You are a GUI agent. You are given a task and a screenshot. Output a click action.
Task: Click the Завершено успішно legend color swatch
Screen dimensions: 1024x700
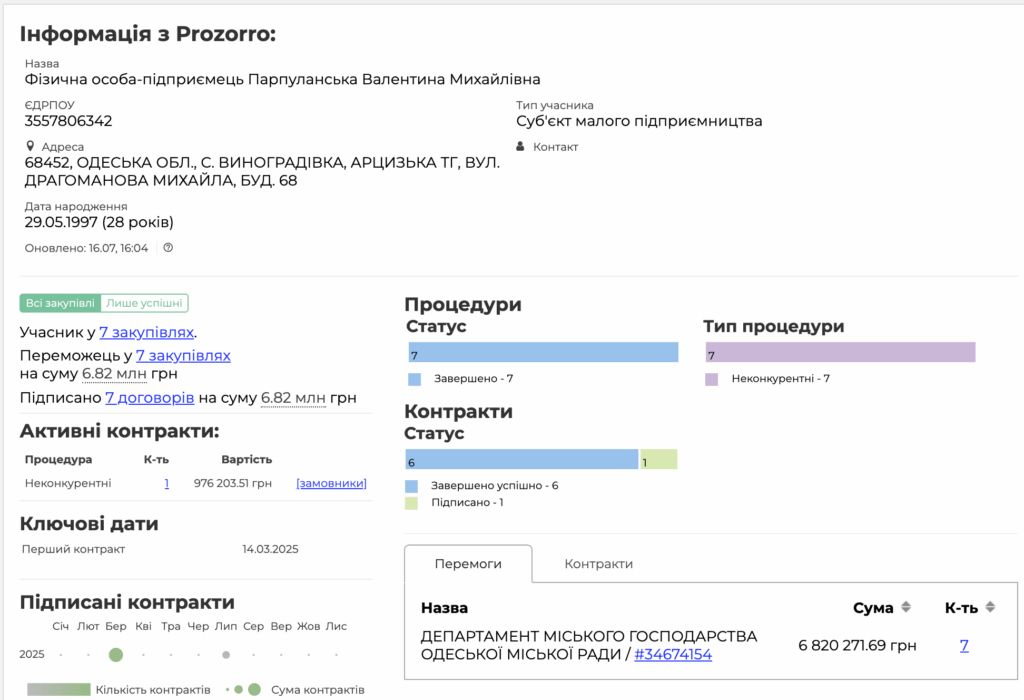point(413,485)
